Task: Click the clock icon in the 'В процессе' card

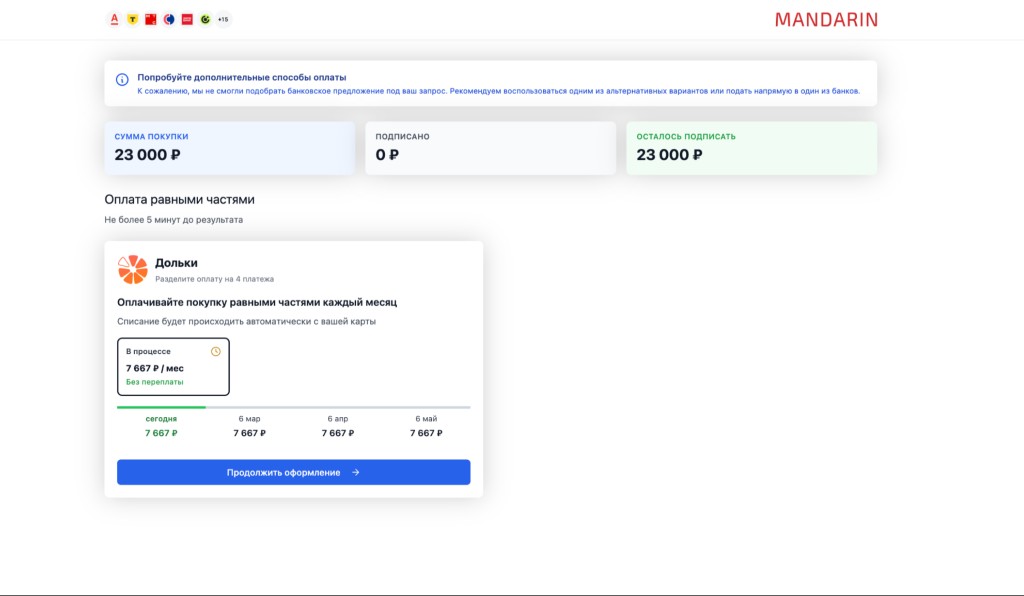Action: tap(216, 351)
